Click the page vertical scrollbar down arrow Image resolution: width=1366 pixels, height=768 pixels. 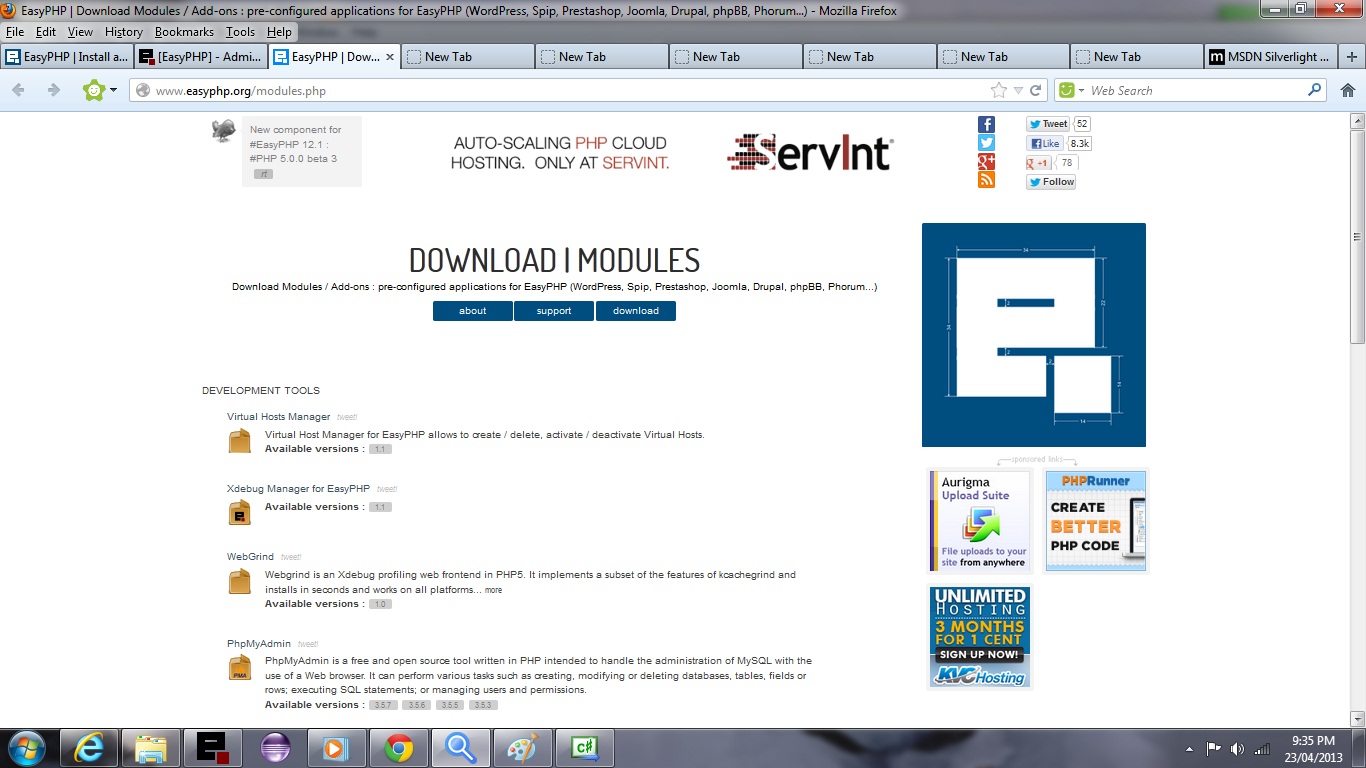(1357, 718)
